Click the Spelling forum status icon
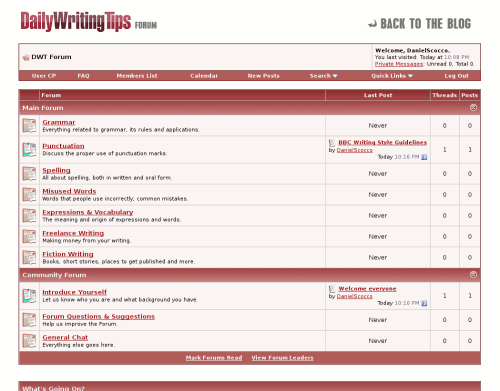Screen dimensions: 500x391 click(29, 174)
